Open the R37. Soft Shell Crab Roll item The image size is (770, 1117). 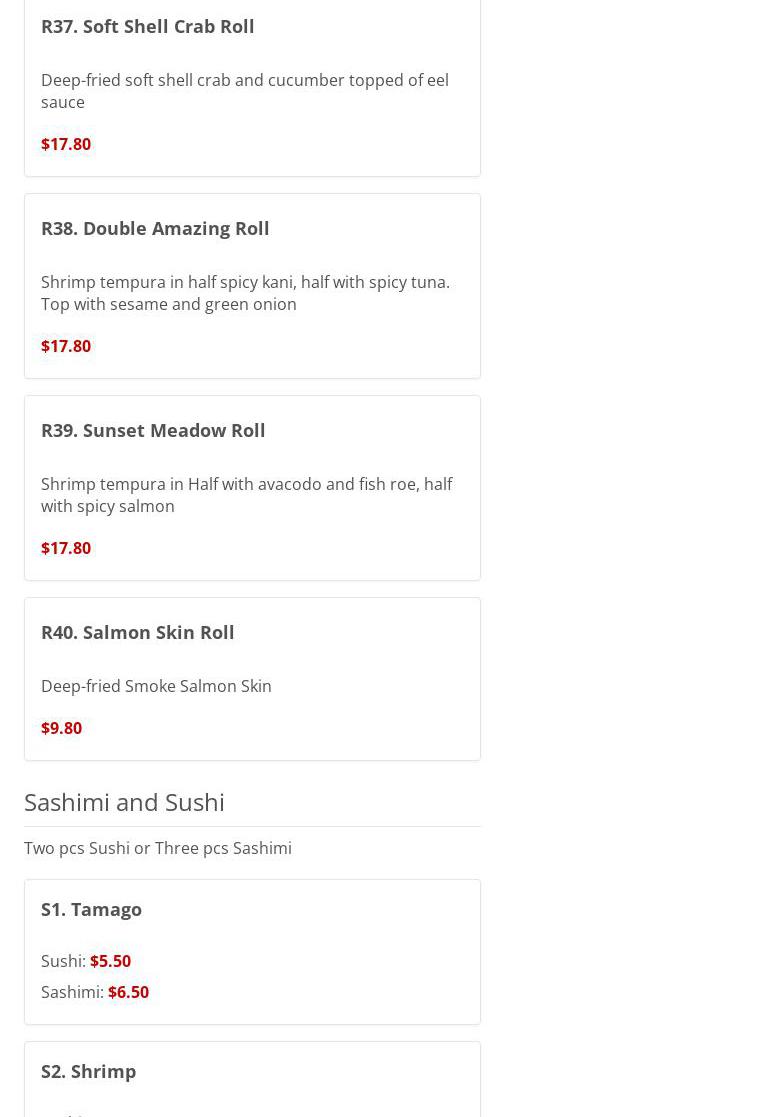coord(147,27)
